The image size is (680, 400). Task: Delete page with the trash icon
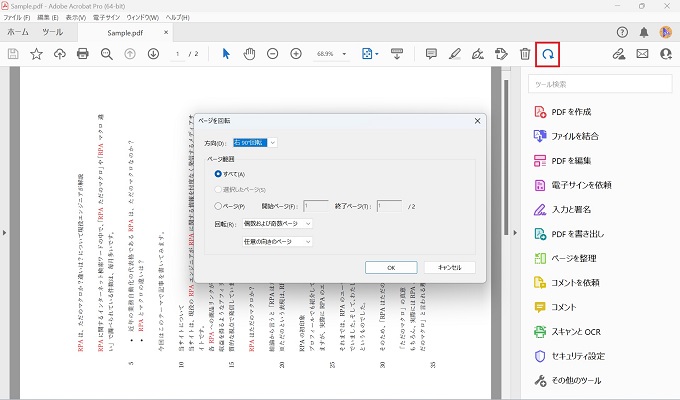[x=525, y=54]
